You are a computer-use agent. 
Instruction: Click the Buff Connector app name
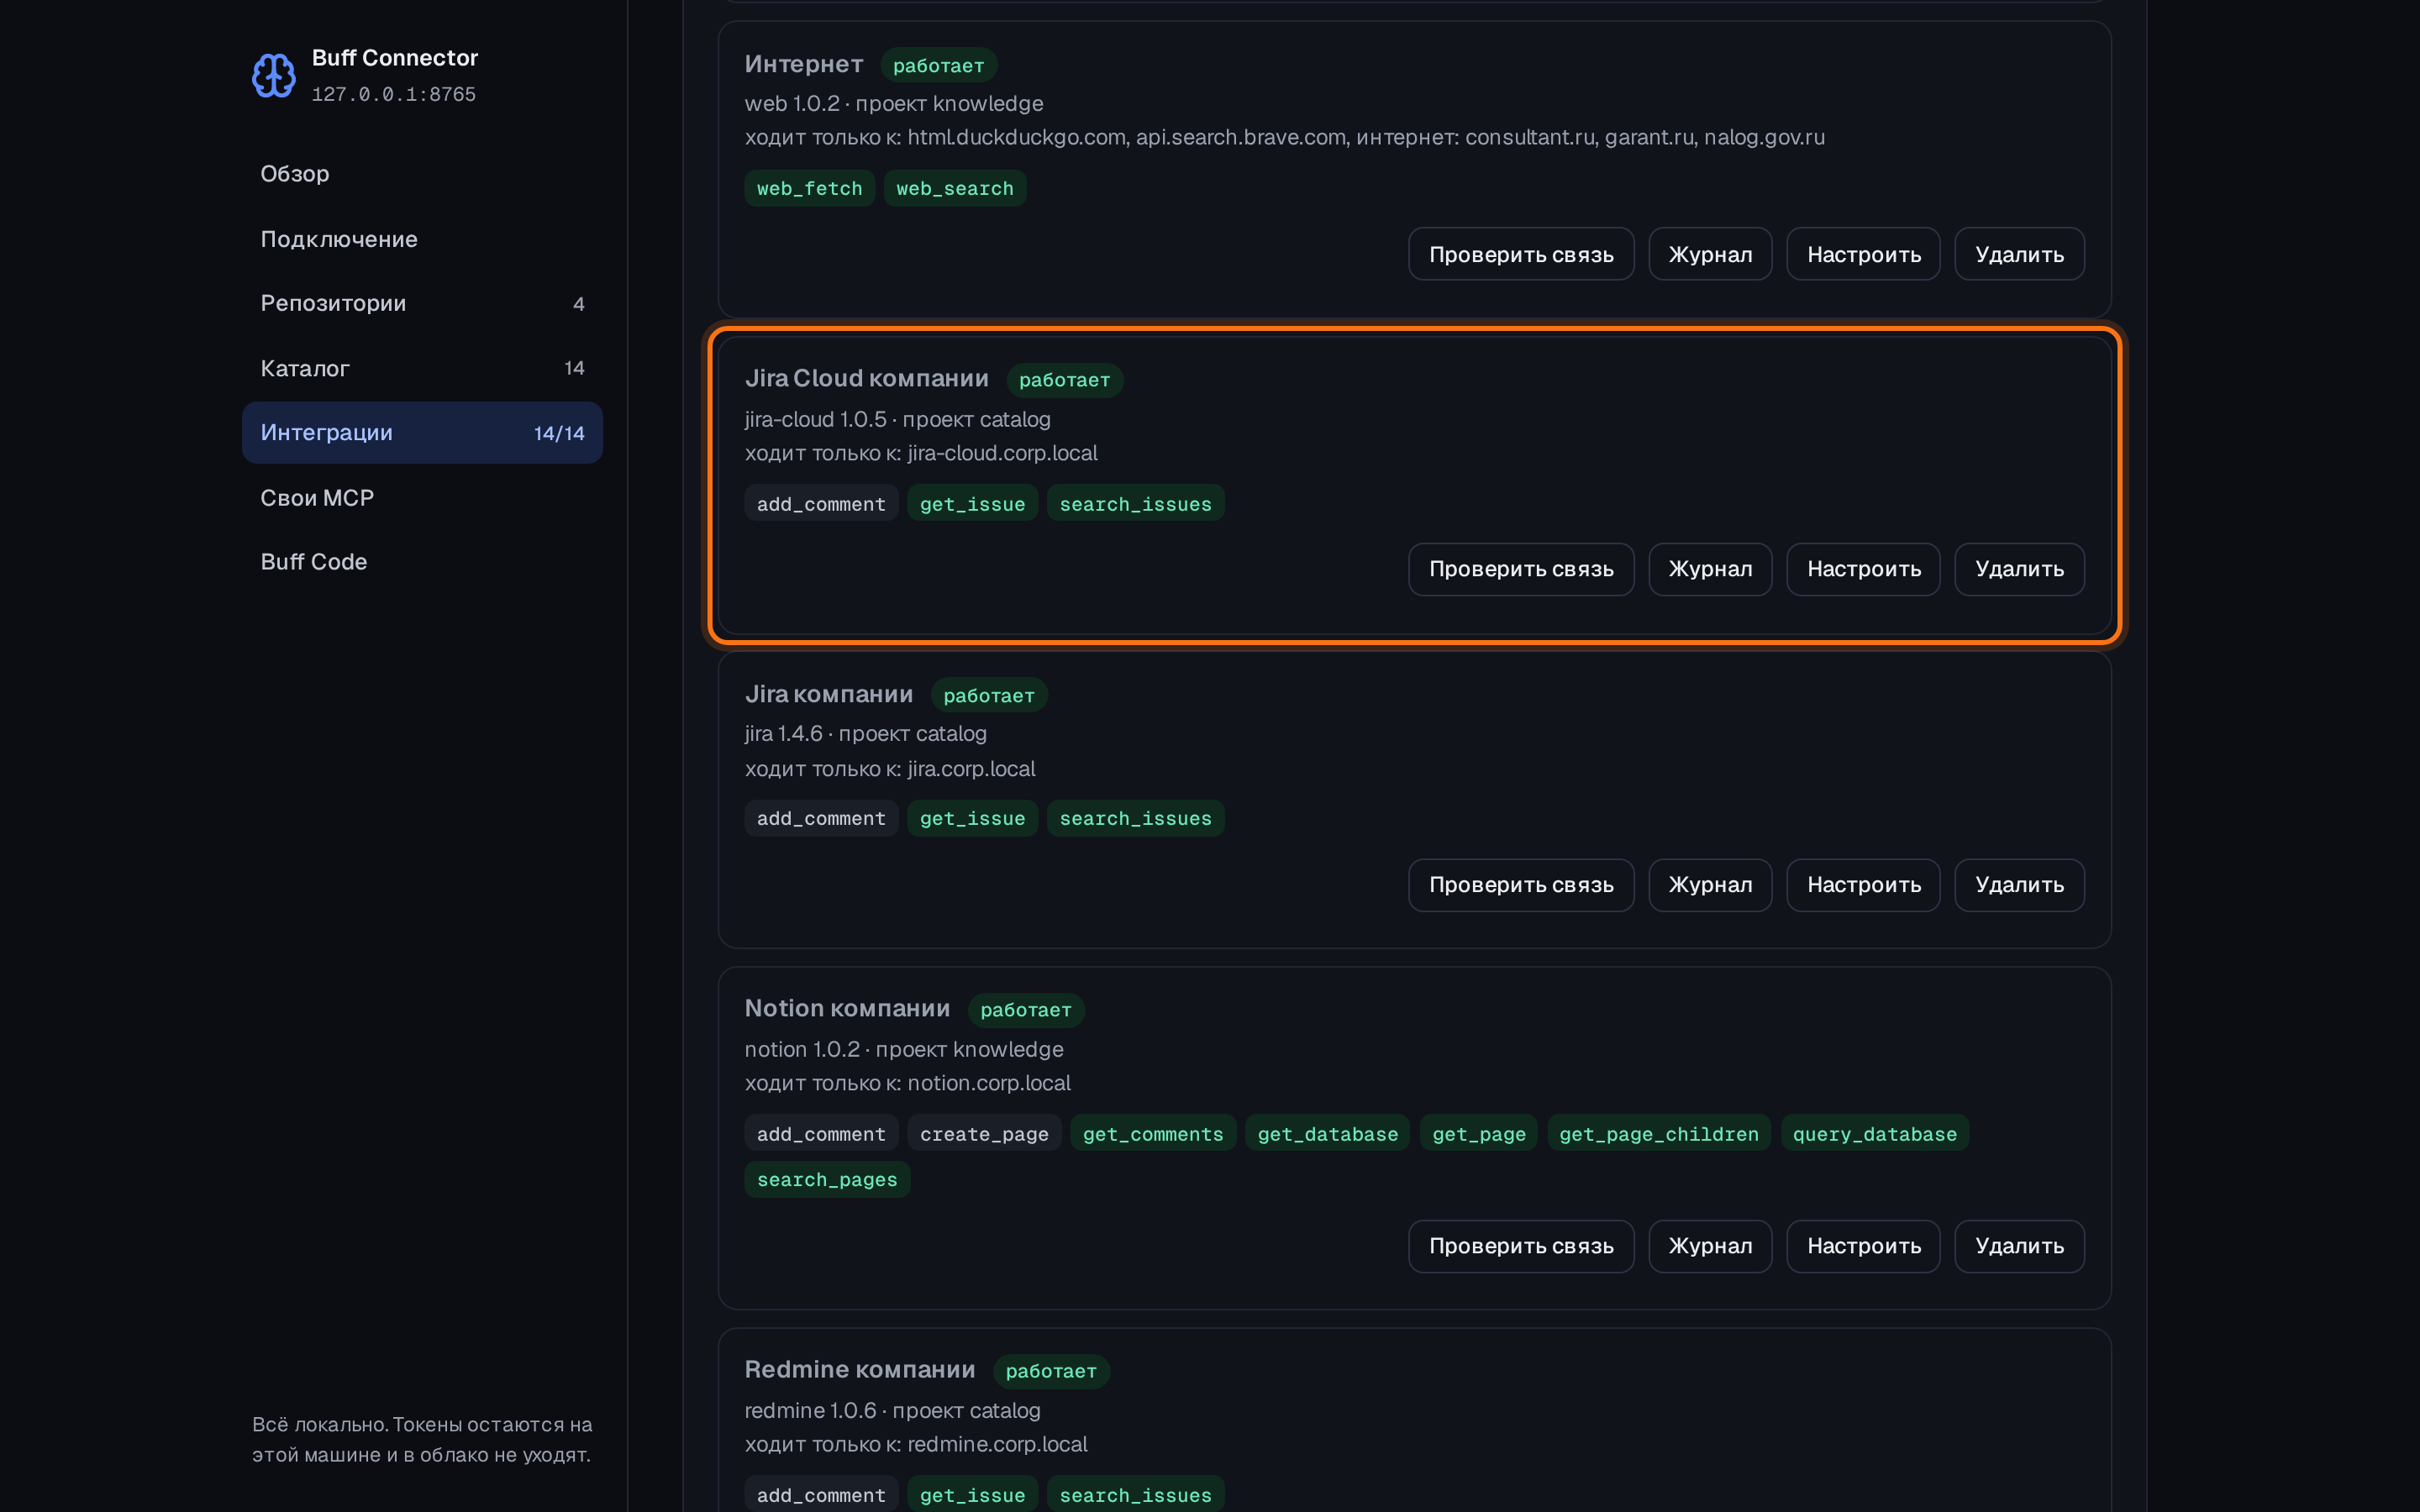(x=395, y=58)
